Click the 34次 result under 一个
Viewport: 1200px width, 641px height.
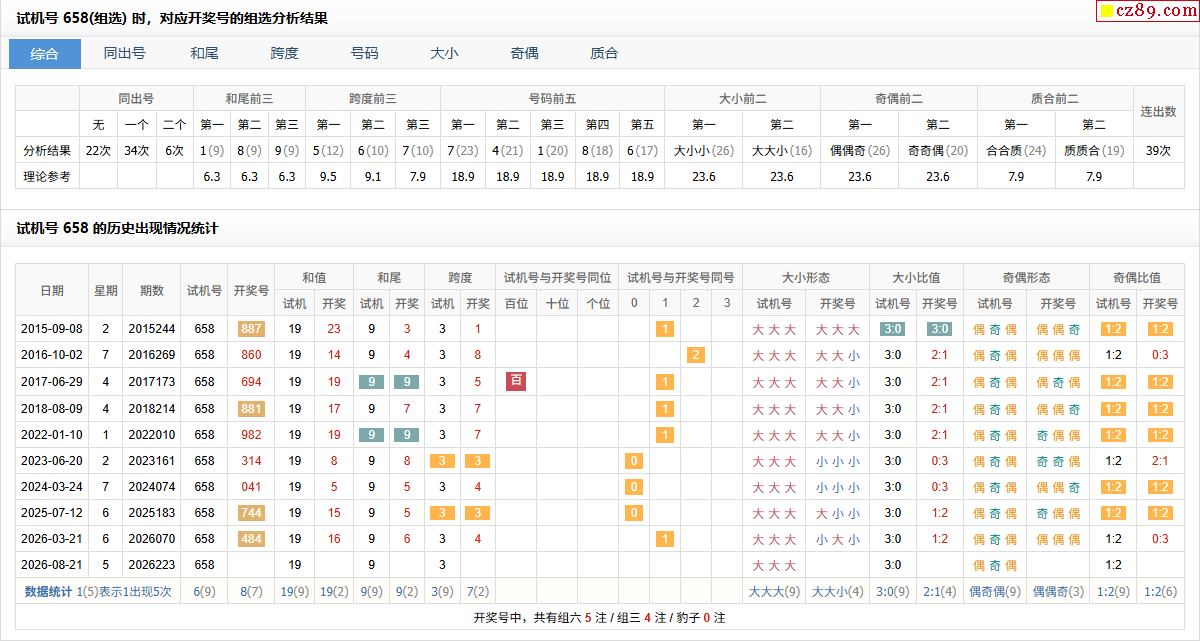coord(136,151)
